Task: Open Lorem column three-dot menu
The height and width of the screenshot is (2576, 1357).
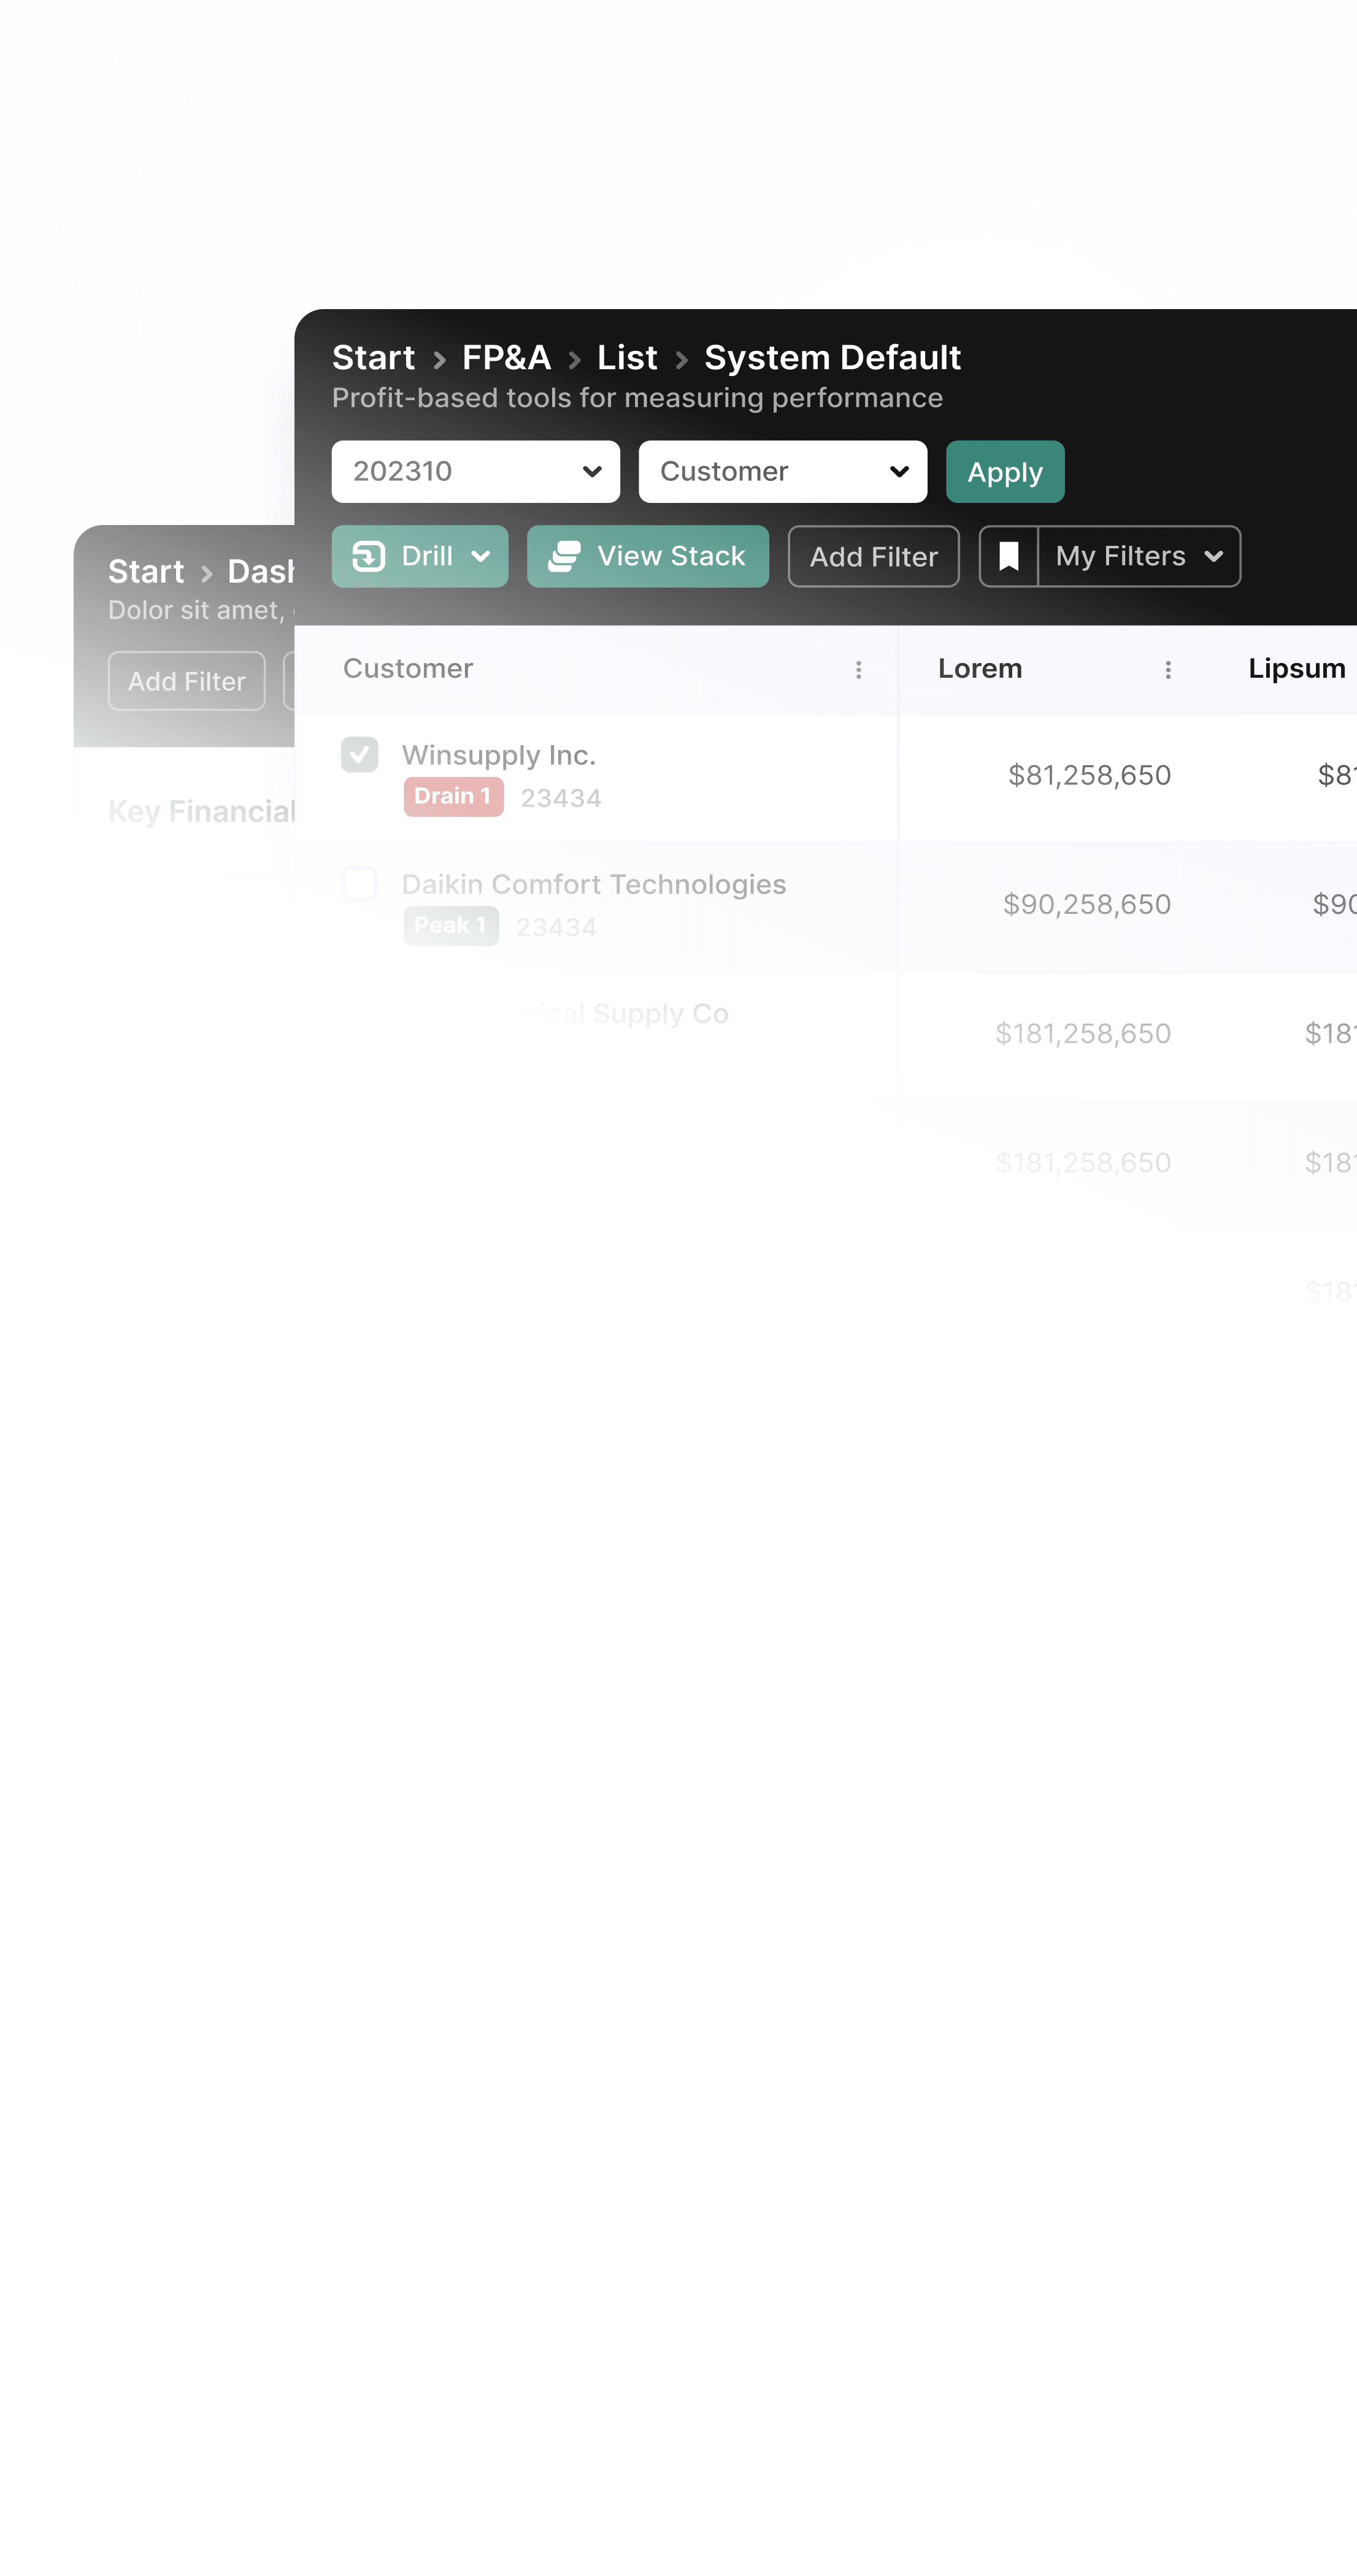Action: click(1167, 669)
